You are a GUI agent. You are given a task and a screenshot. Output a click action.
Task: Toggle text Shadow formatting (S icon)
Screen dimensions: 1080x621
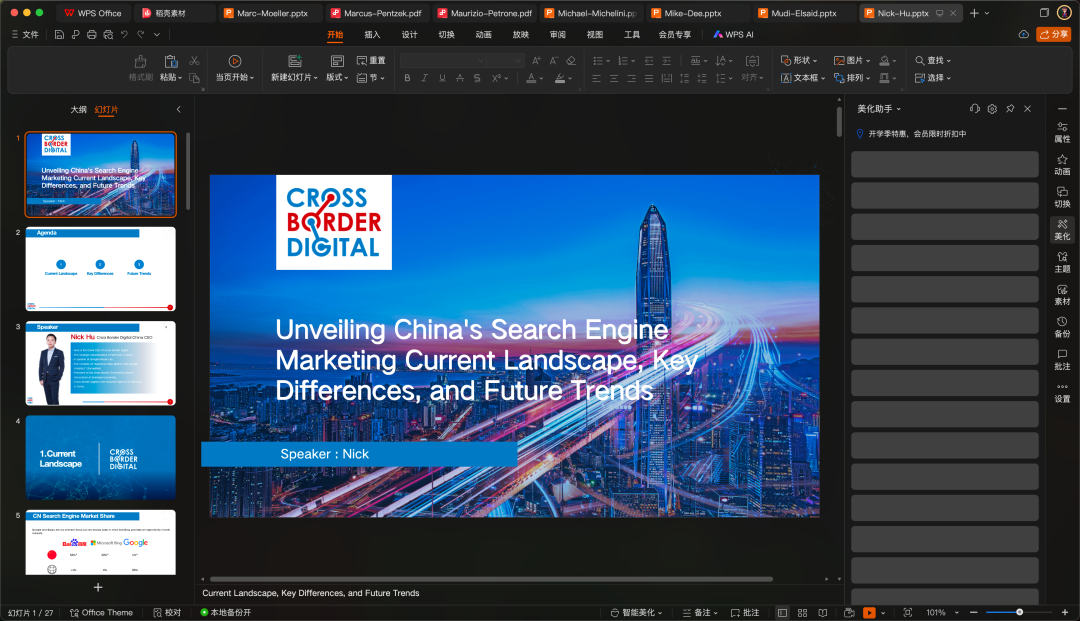(477, 78)
